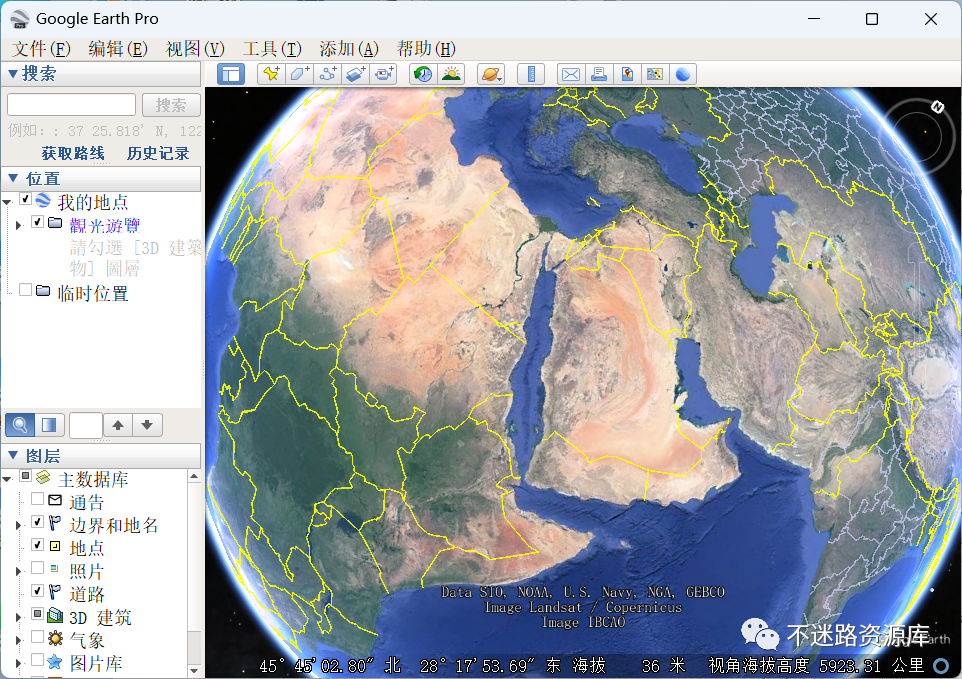Click the streaming status circle in status bar
This screenshot has height=679, width=962.
point(941,666)
